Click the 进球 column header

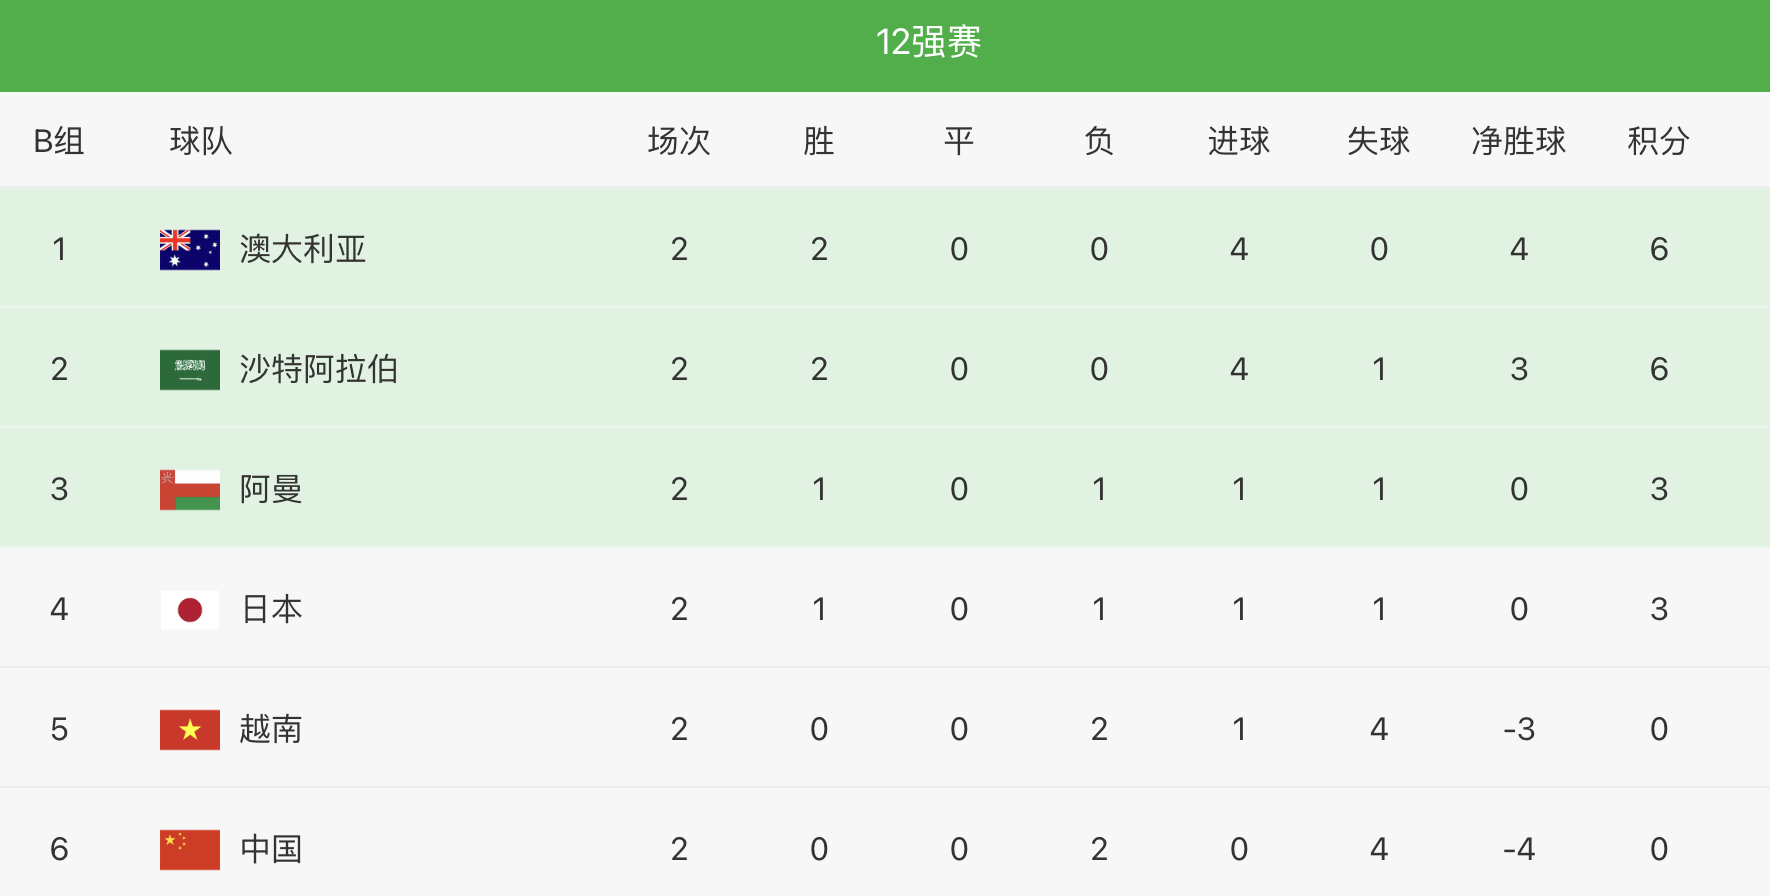tap(1238, 141)
